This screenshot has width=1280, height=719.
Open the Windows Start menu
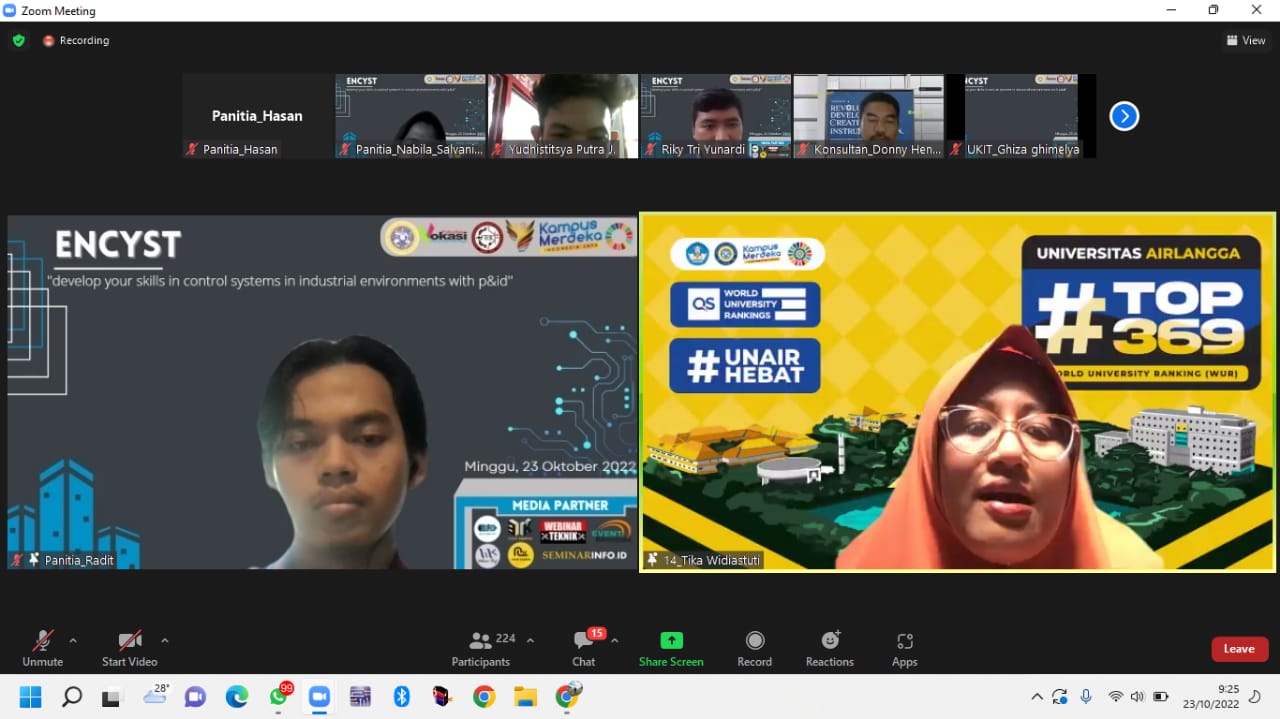[31, 697]
